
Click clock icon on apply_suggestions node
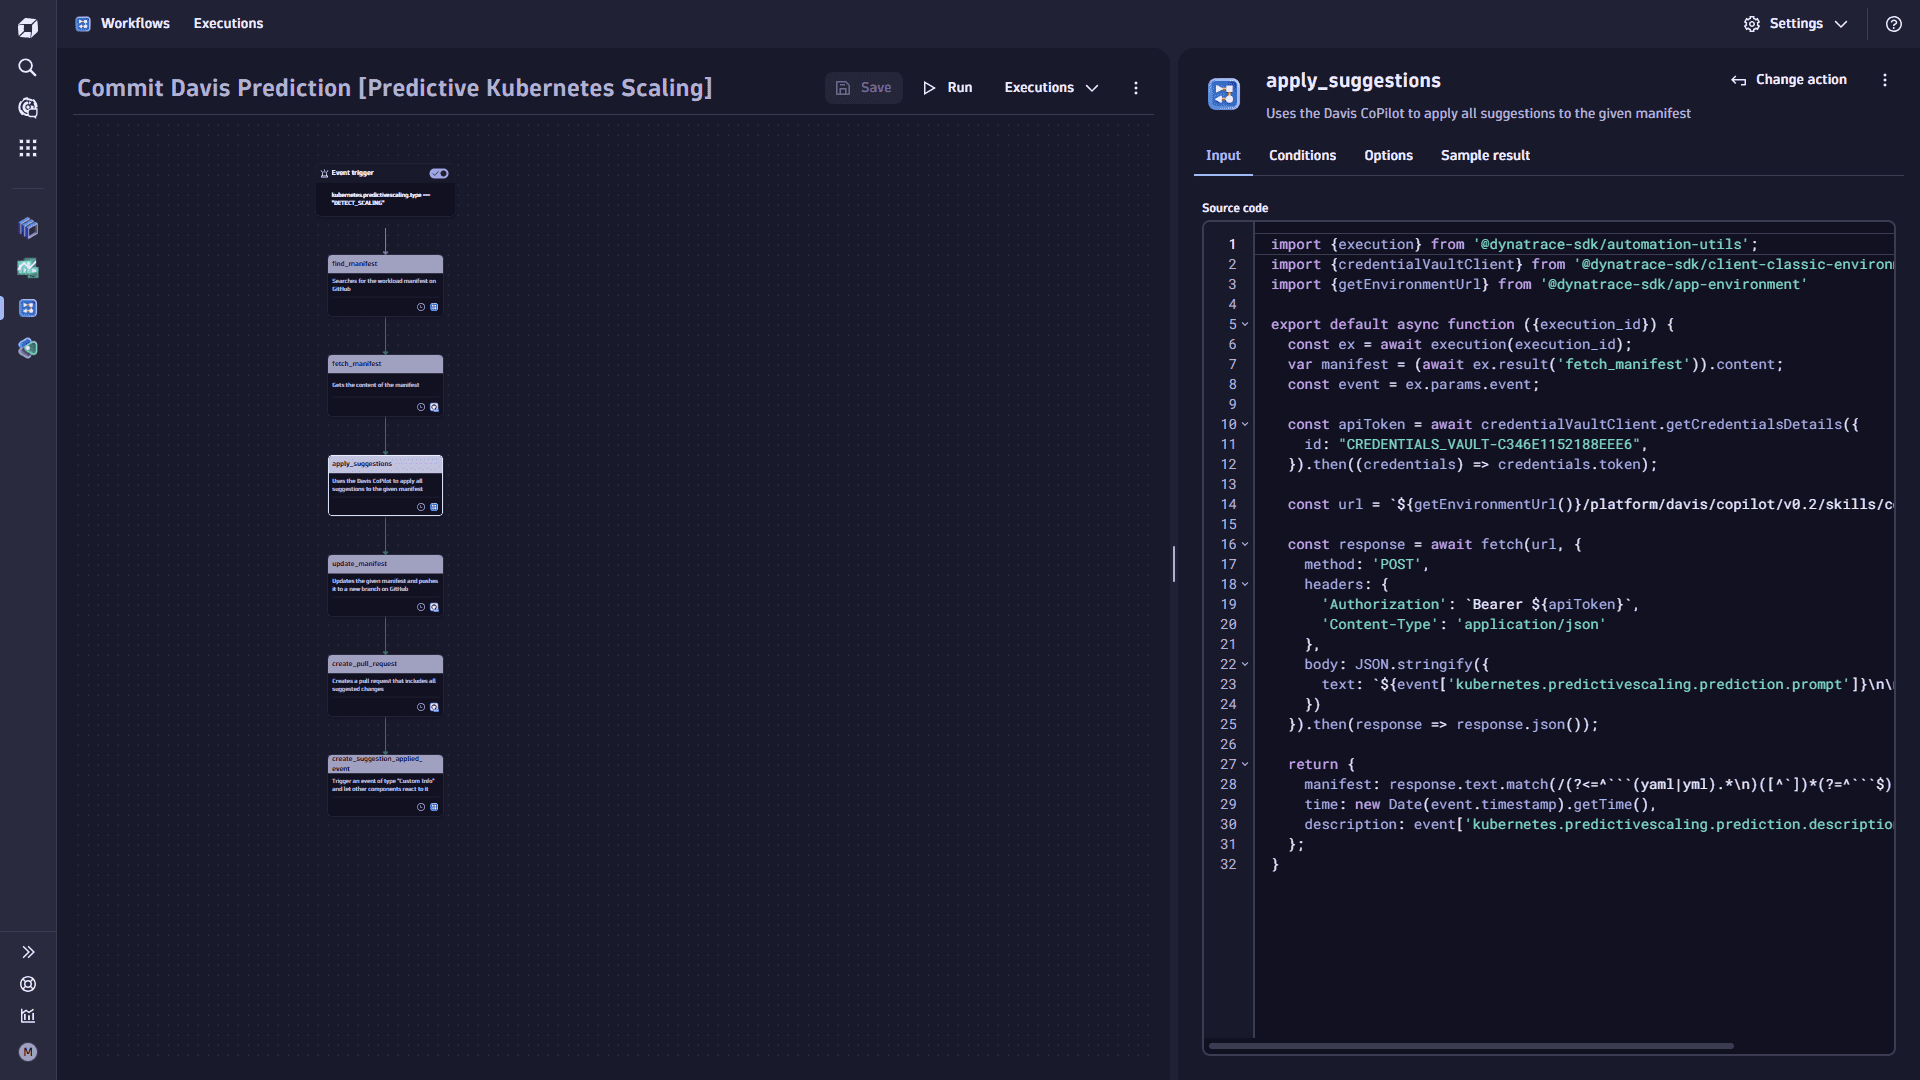421,507
